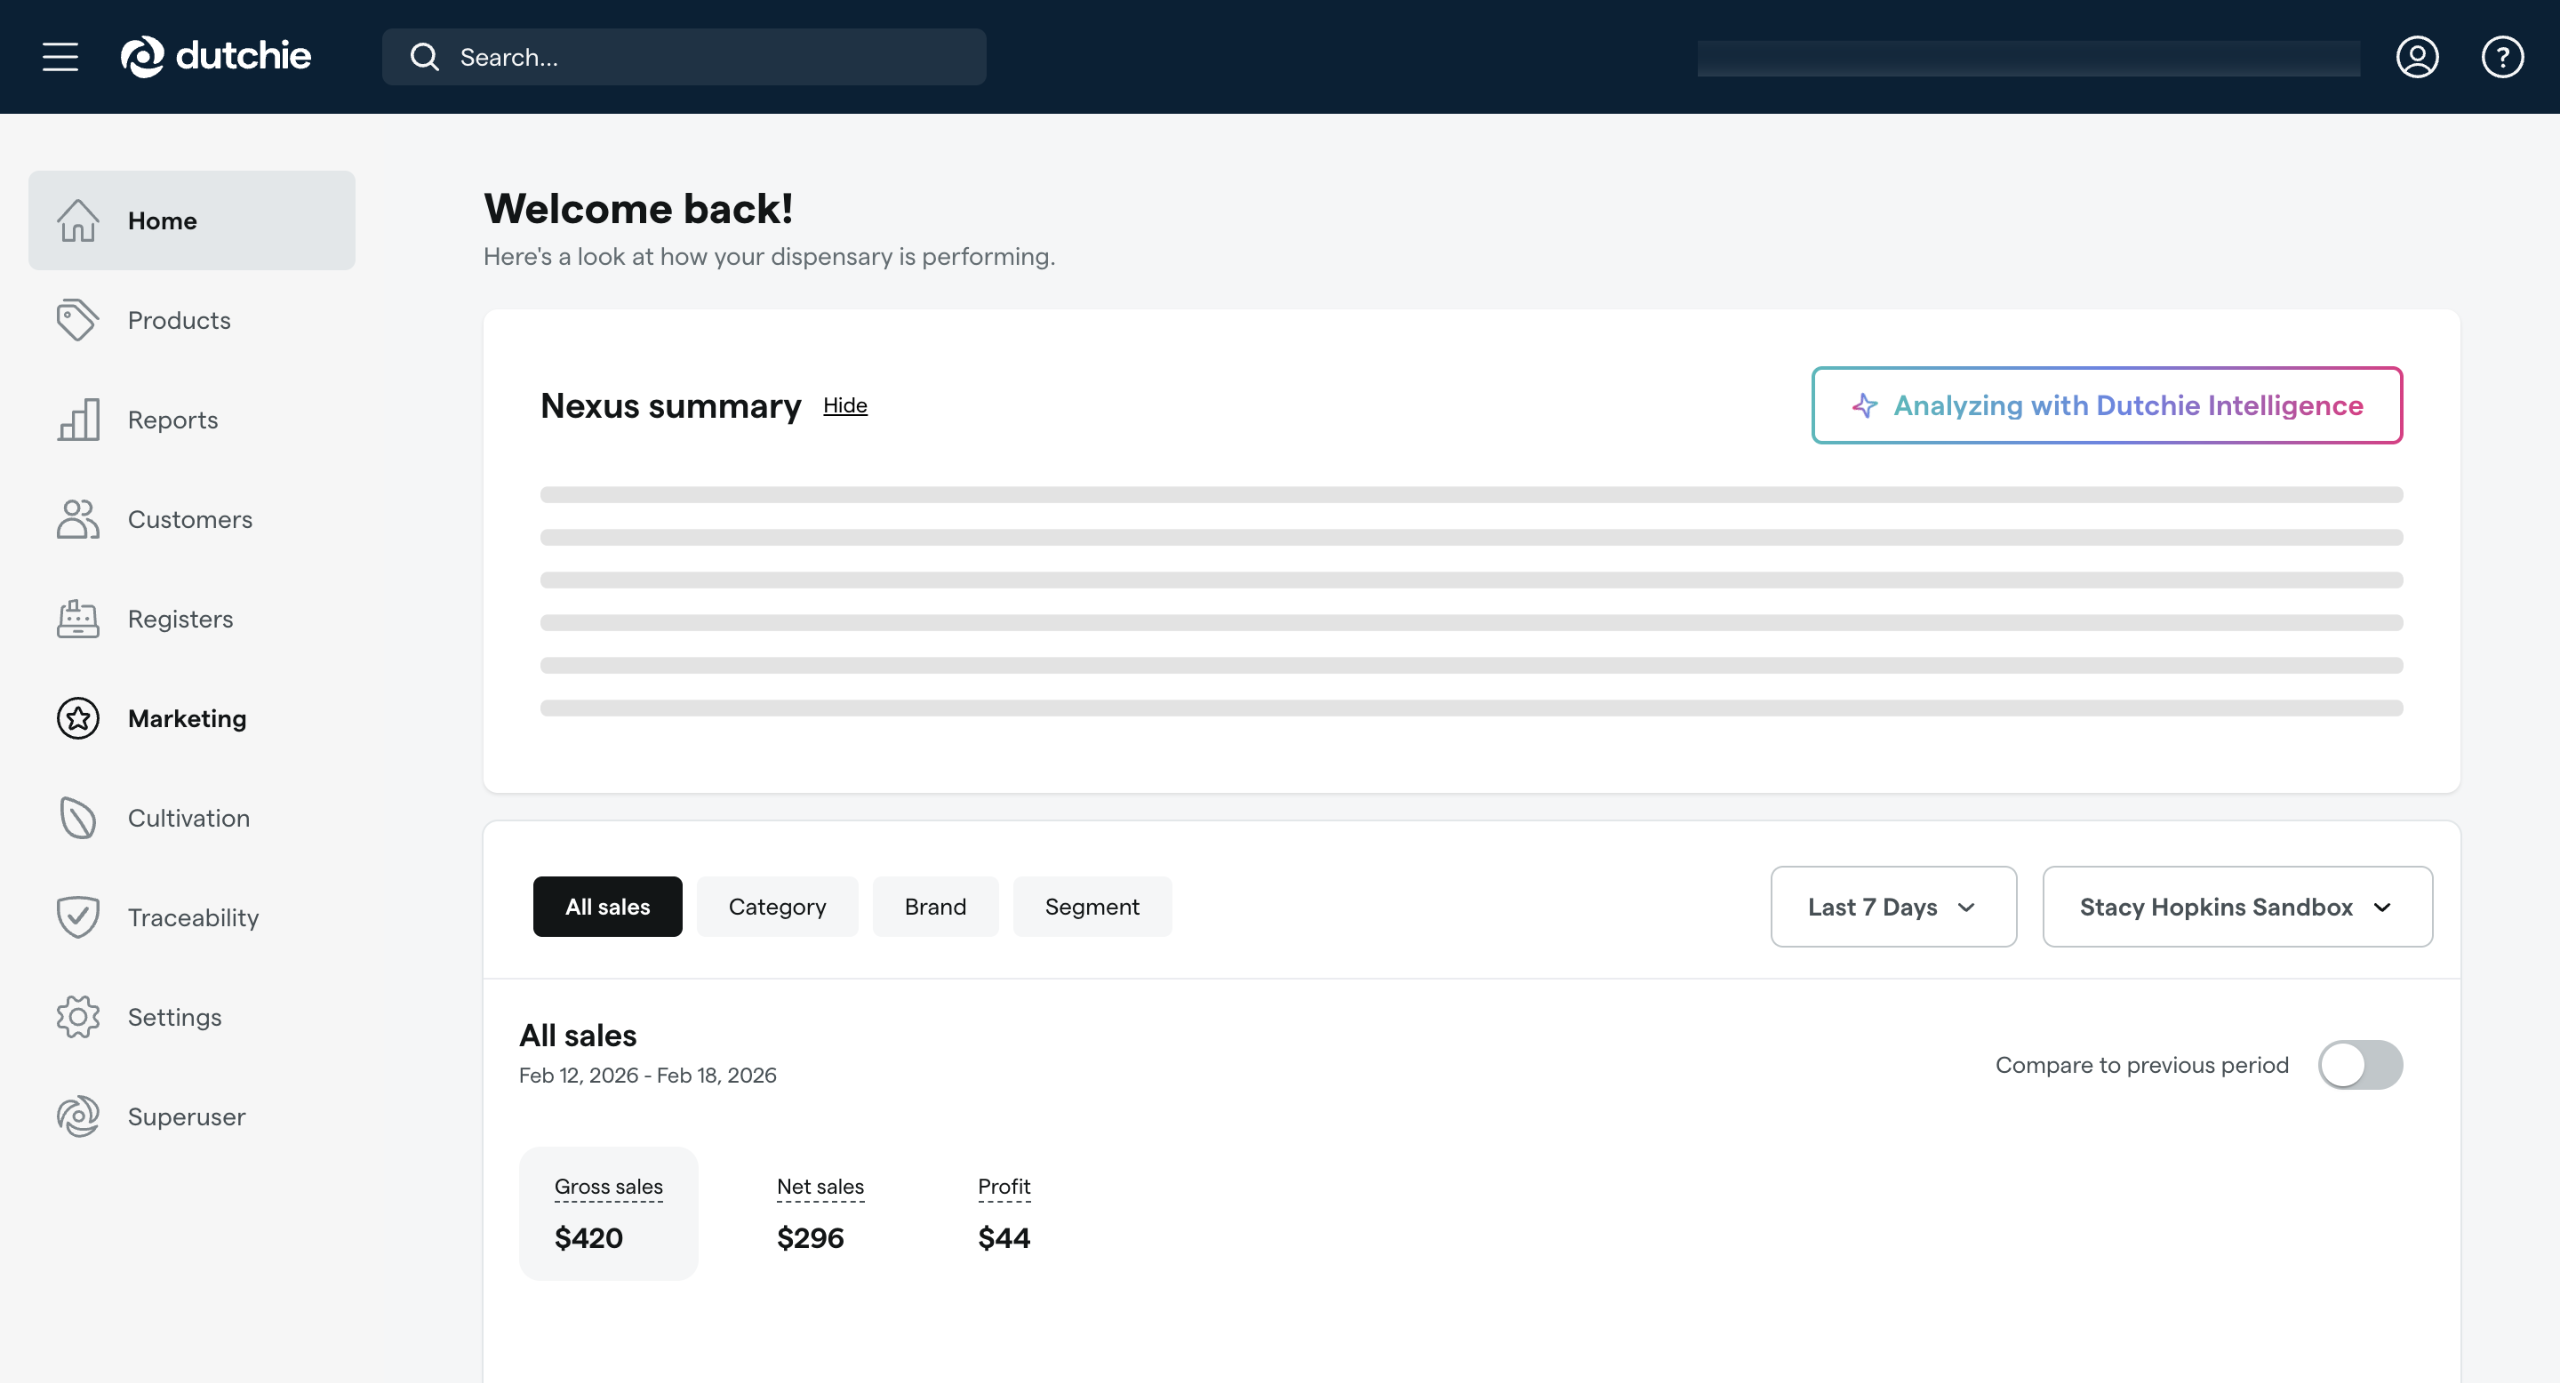
Task: Click the Marketing star icon
Action: pyautogui.click(x=78, y=718)
